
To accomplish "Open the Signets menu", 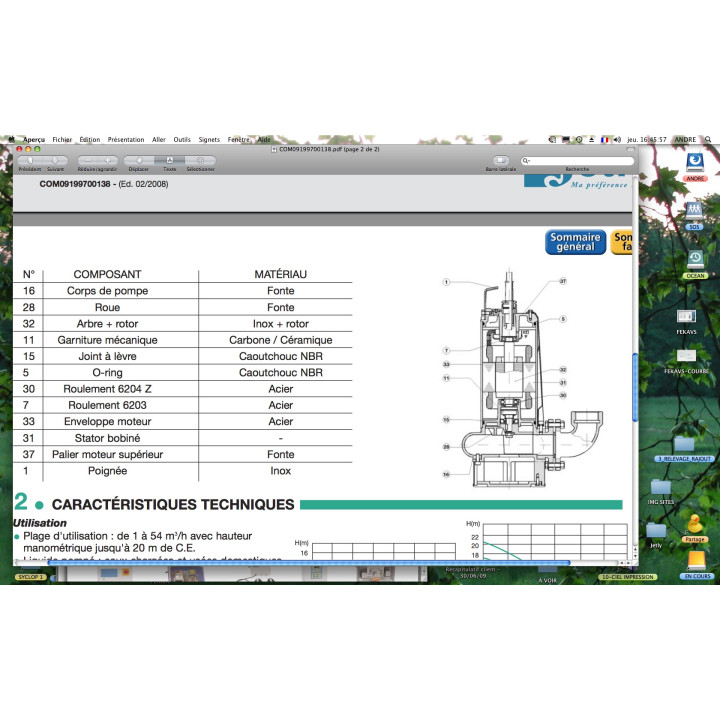I will (209, 140).
